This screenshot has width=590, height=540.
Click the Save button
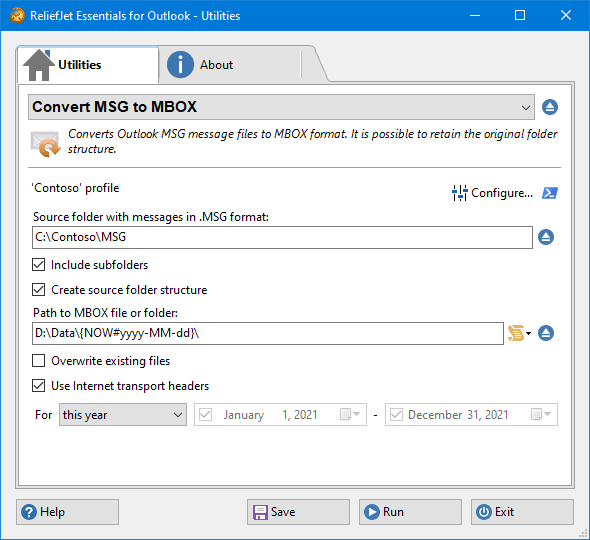(x=298, y=512)
